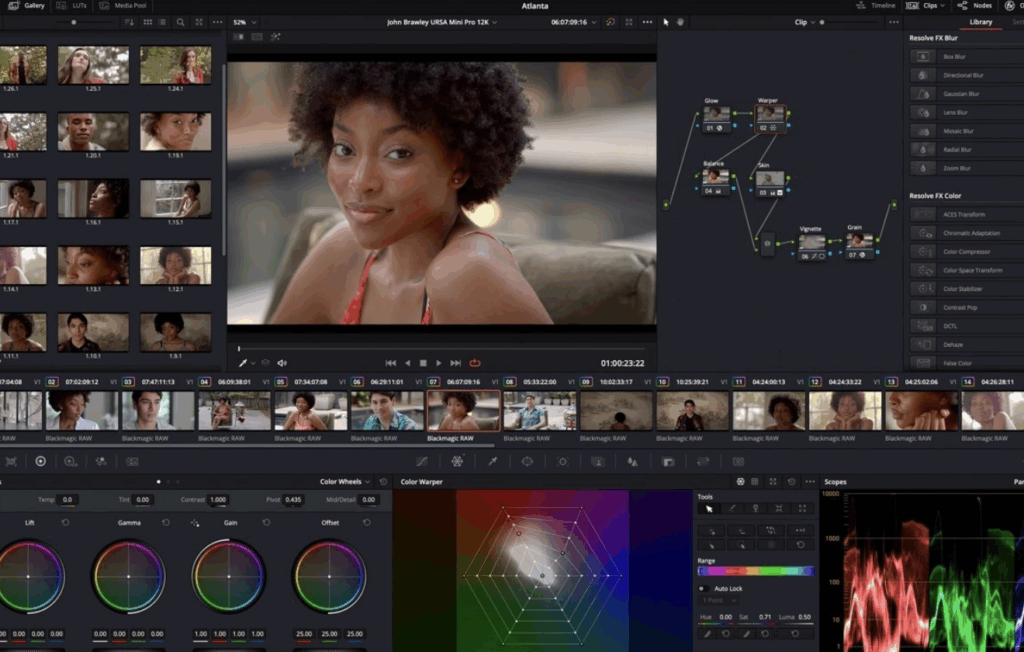The height and width of the screenshot is (652, 1024).
Task: Play the clip in reverse
Action: coord(408,363)
